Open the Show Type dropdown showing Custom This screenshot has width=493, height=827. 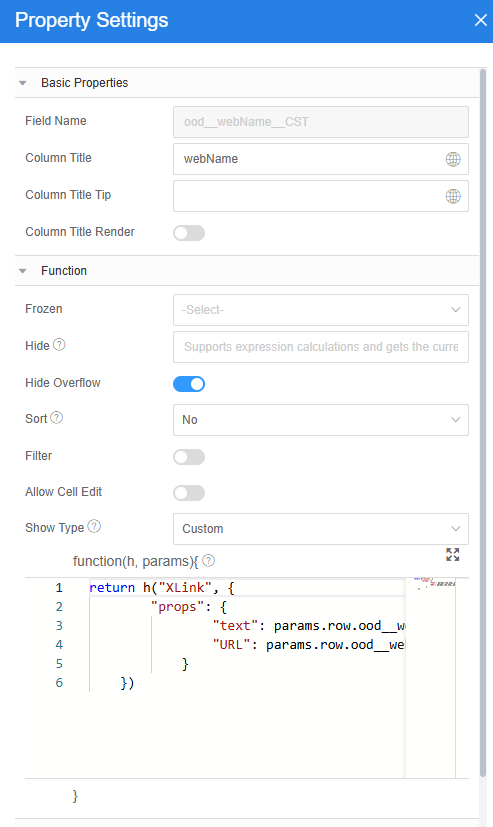tap(321, 529)
